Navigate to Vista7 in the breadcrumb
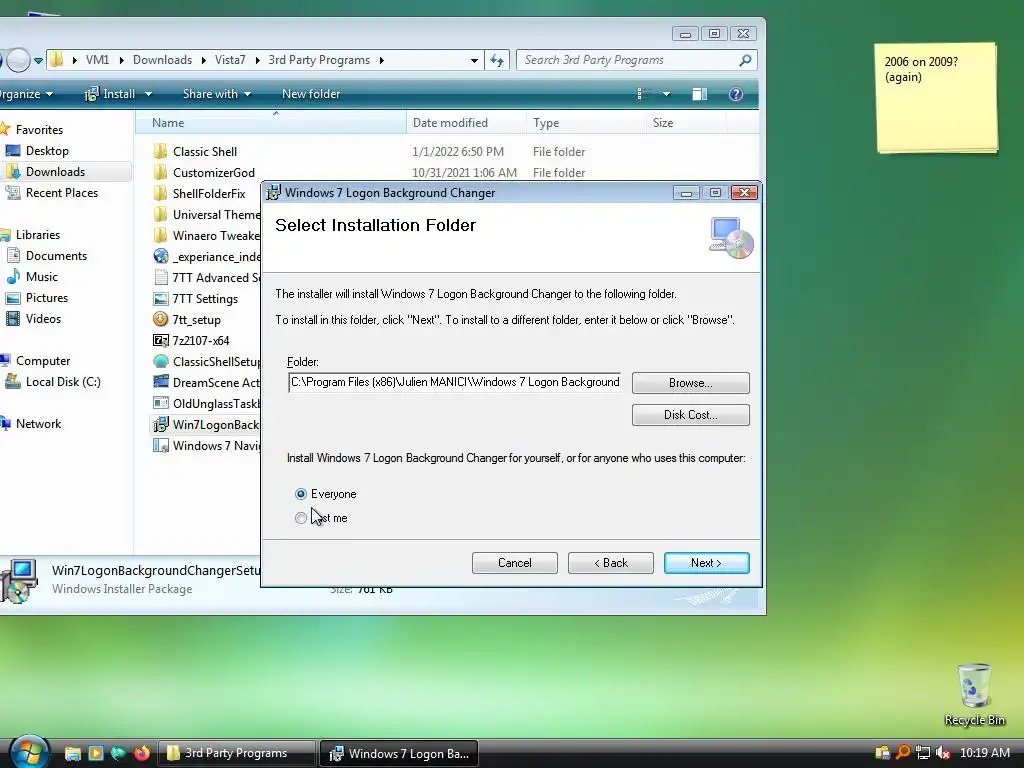 230,60
